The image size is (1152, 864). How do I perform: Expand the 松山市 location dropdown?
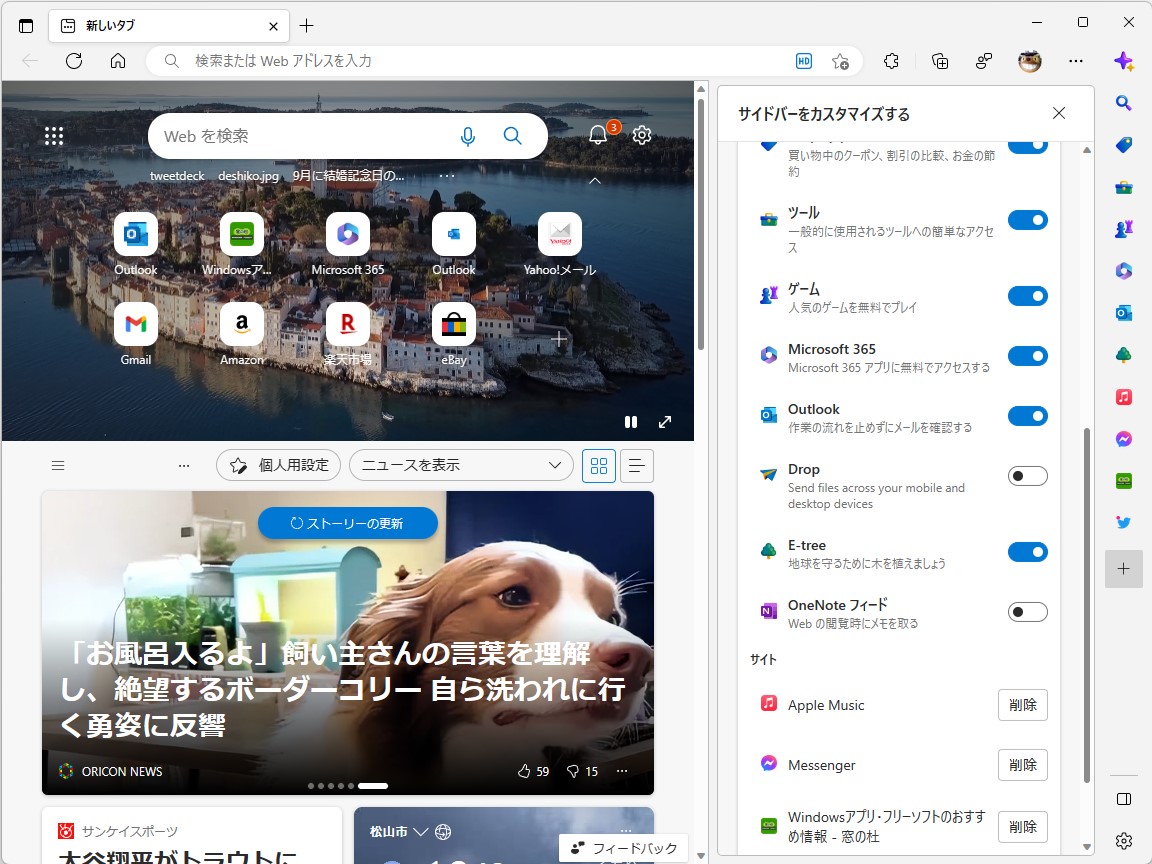click(x=421, y=830)
